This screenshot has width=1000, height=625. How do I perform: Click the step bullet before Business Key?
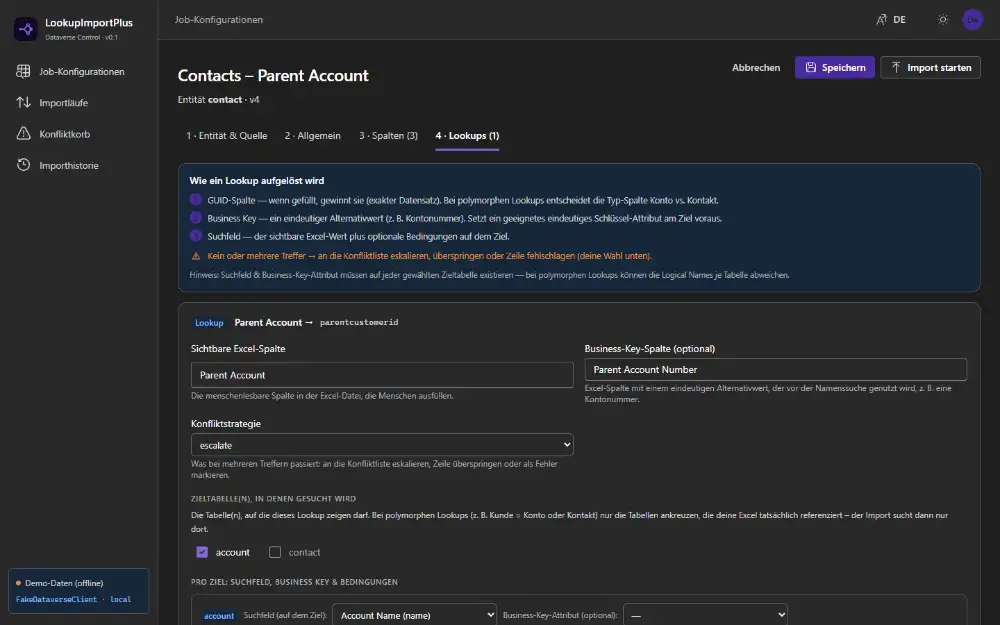coord(196,217)
